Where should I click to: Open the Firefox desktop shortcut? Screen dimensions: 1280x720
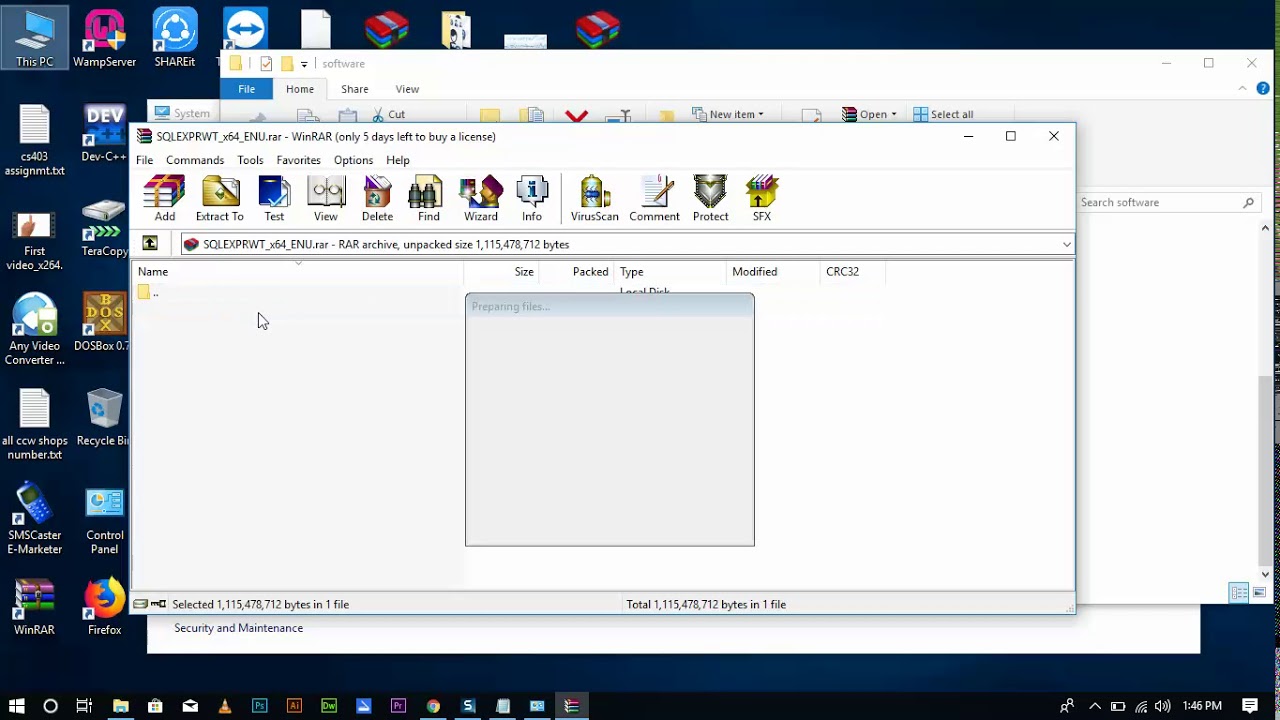tap(104, 606)
